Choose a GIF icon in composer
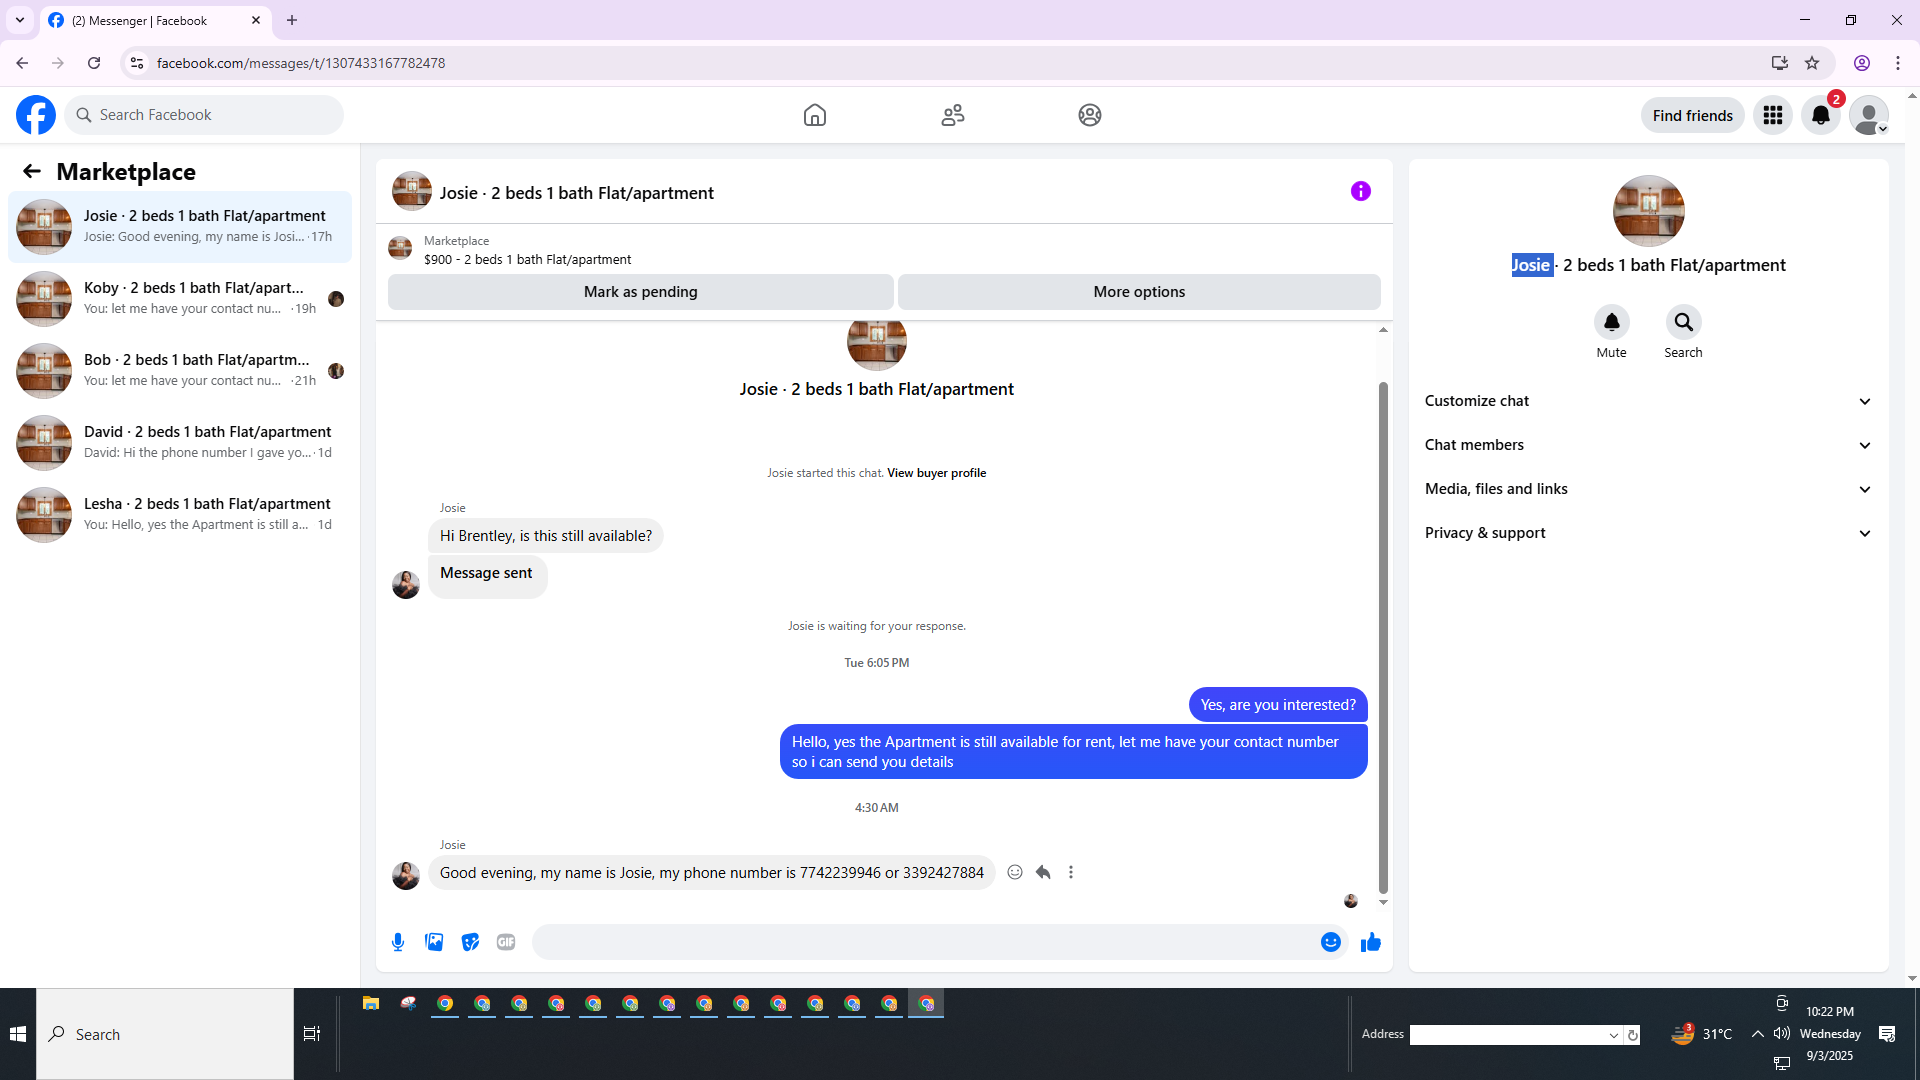Screen dimensions: 1920x1080 [x=506, y=942]
